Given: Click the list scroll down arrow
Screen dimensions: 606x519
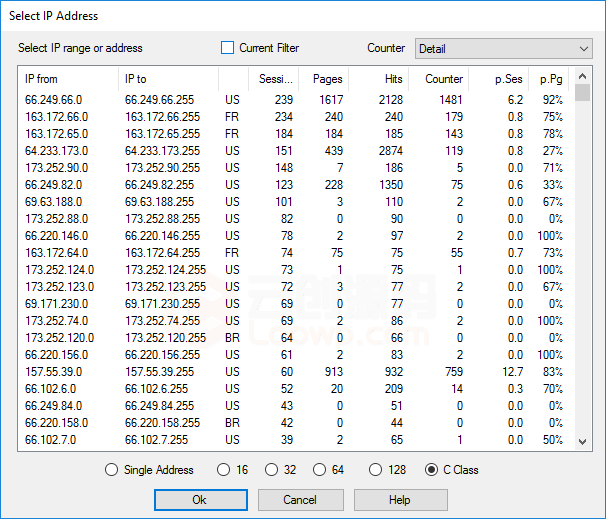Looking at the screenshot, I should (x=582, y=442).
